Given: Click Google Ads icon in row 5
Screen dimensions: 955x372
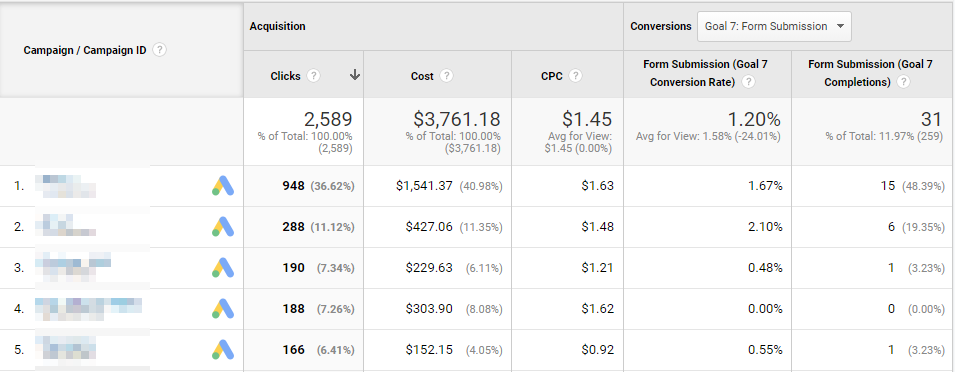Looking at the screenshot, I should pos(223,349).
